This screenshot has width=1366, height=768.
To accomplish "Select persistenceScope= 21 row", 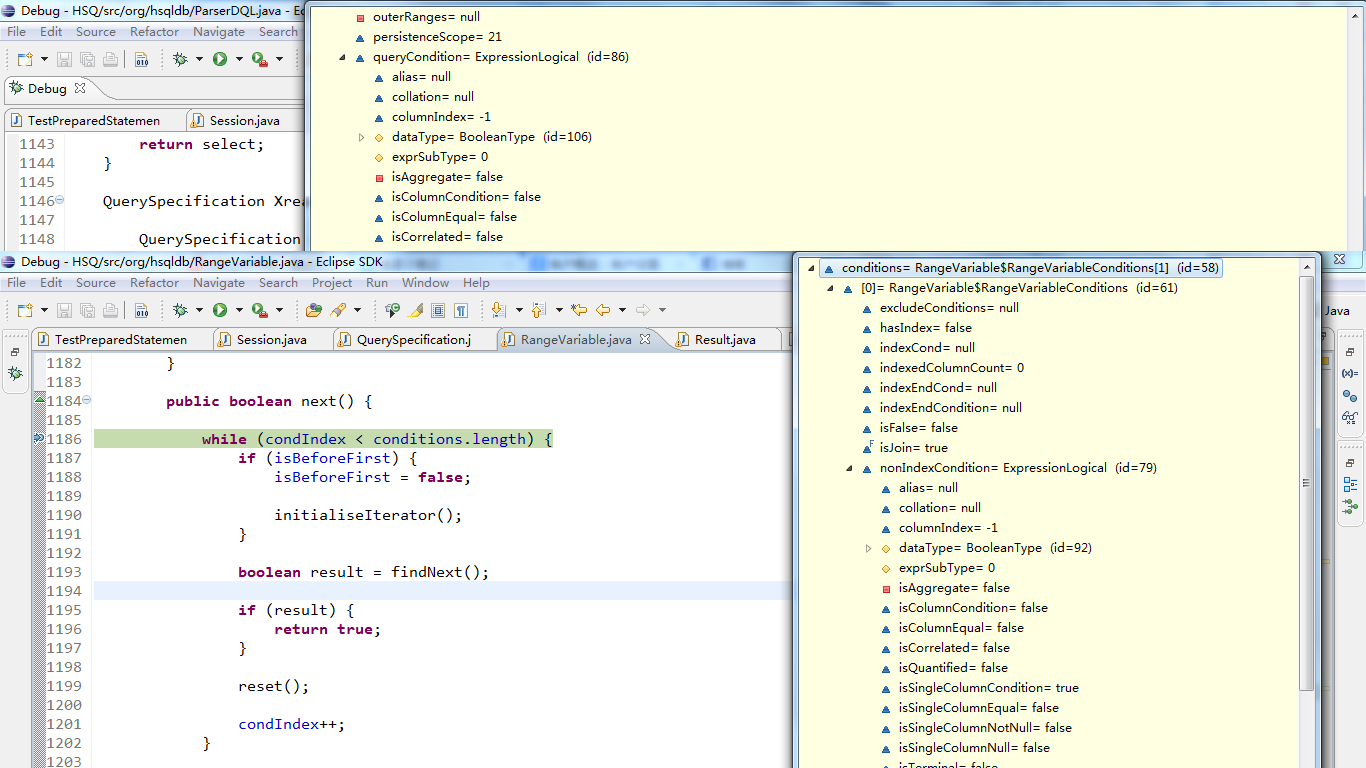I will point(428,37).
